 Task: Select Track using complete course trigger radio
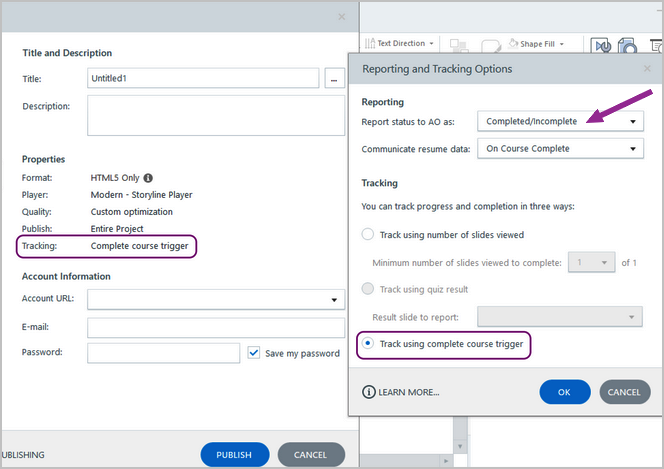pos(368,343)
